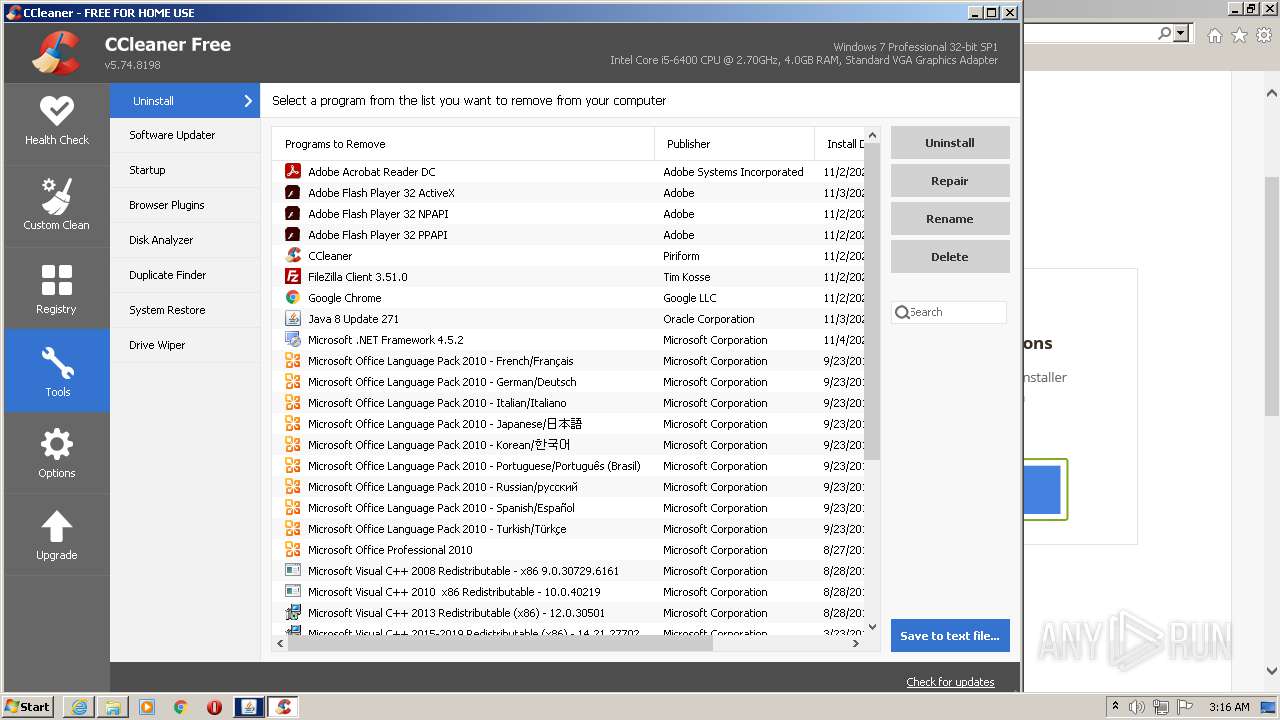Open the System Restore tab

click(185, 310)
